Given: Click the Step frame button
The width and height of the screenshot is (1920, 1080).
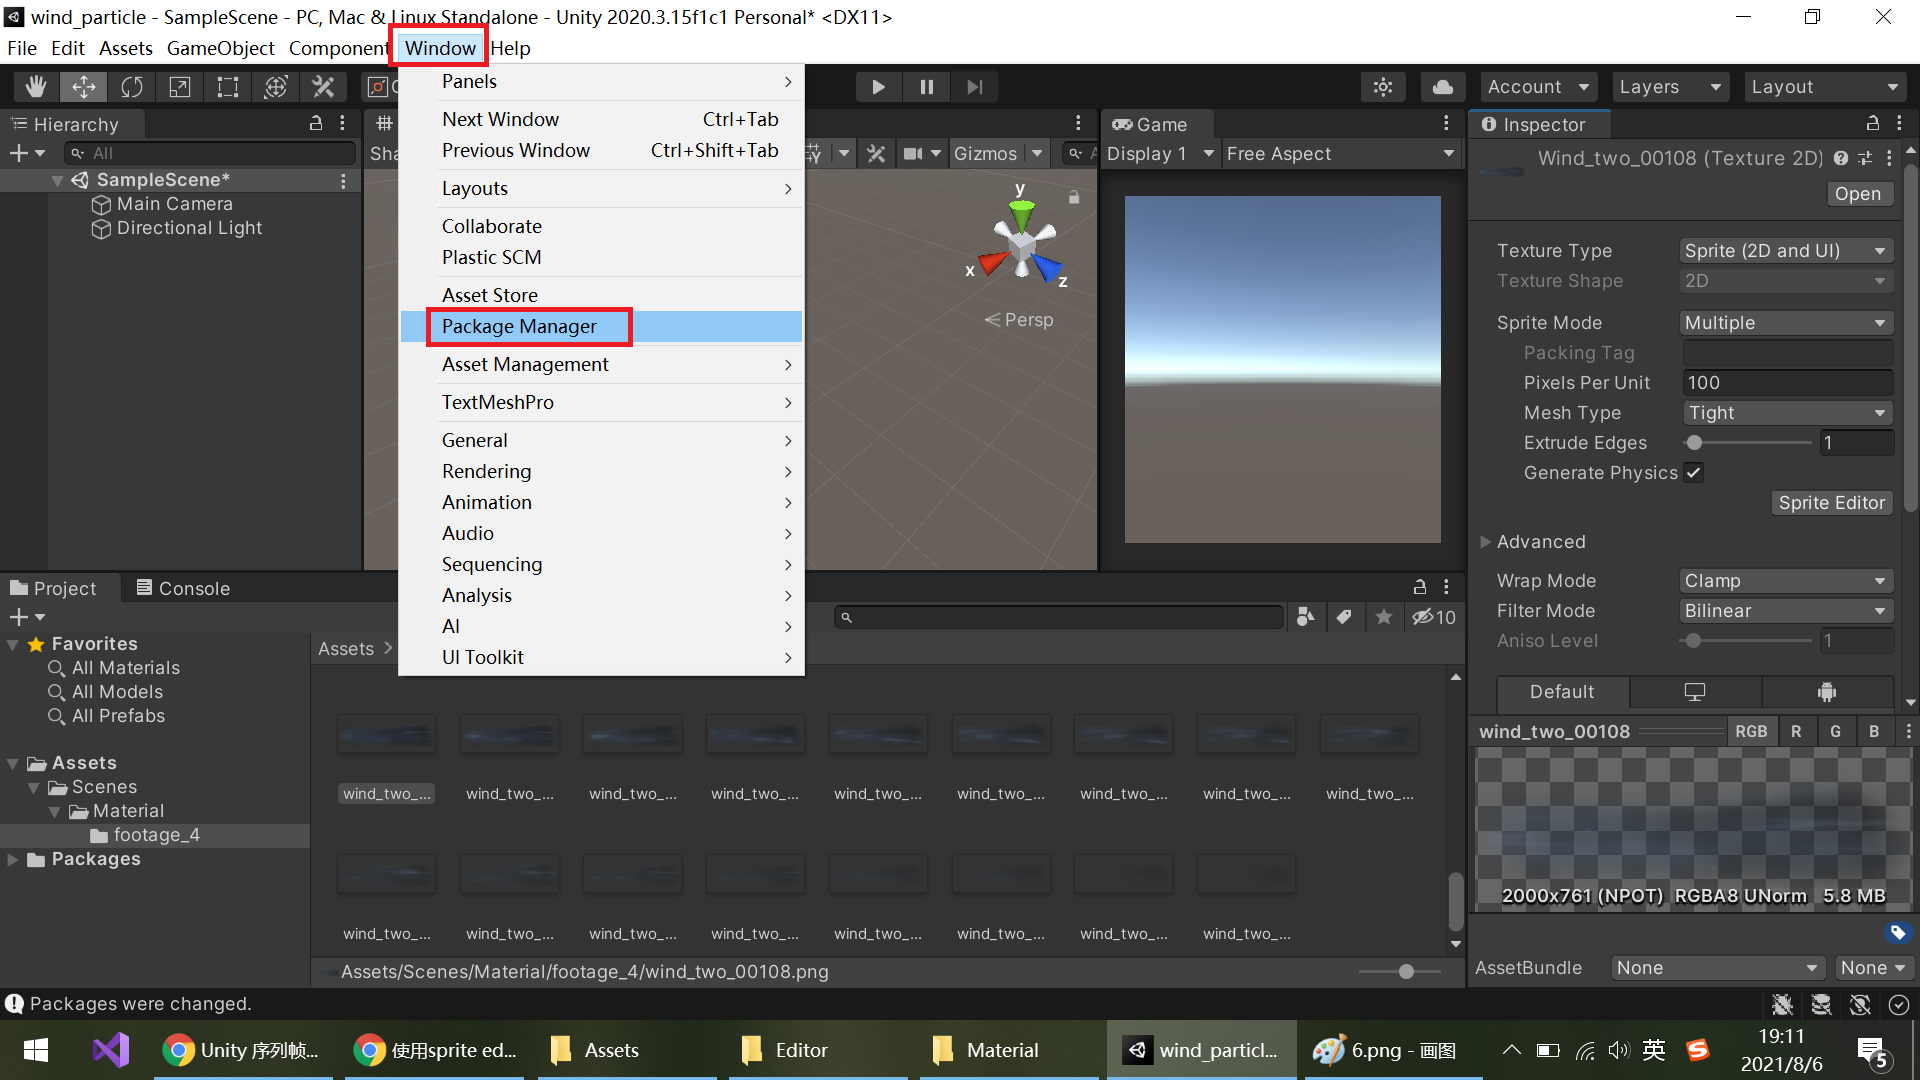Looking at the screenshot, I should pyautogui.click(x=974, y=87).
